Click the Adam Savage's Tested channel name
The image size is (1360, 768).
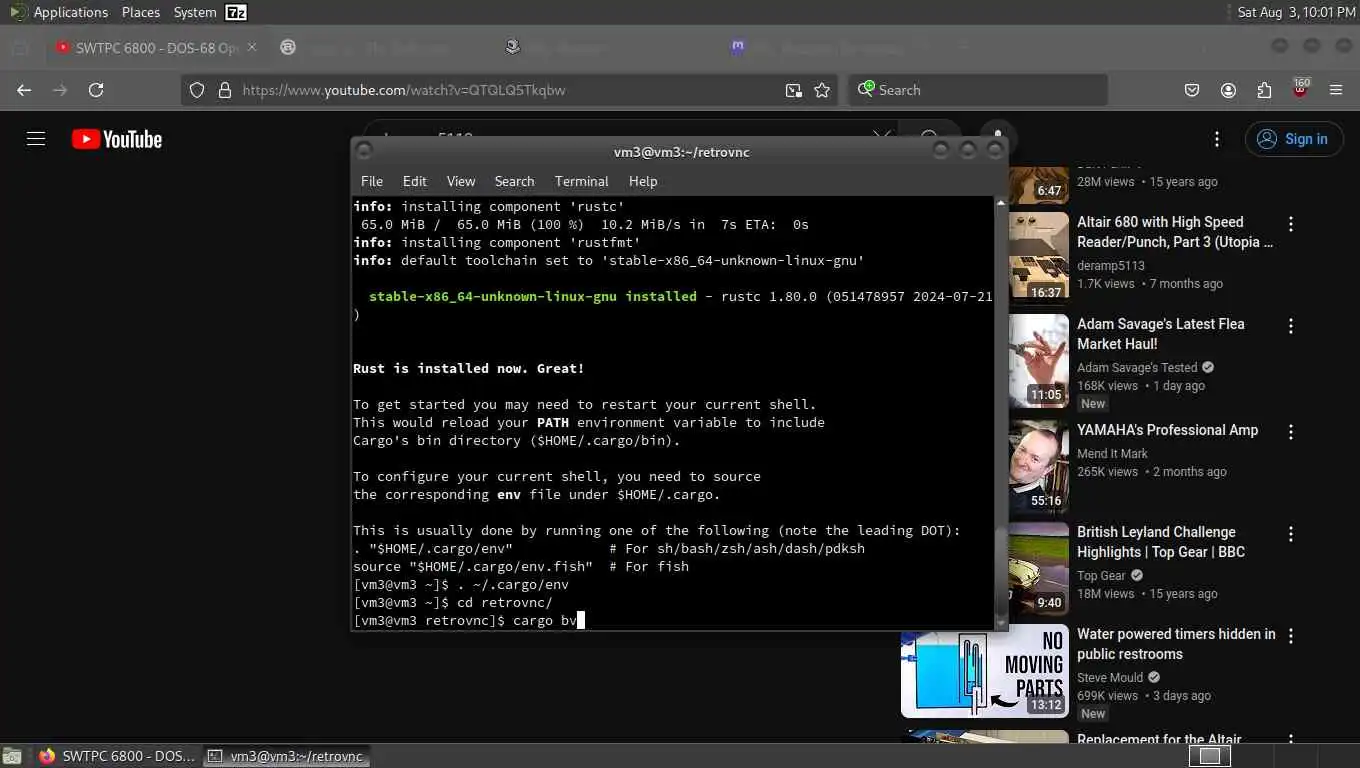1137,367
